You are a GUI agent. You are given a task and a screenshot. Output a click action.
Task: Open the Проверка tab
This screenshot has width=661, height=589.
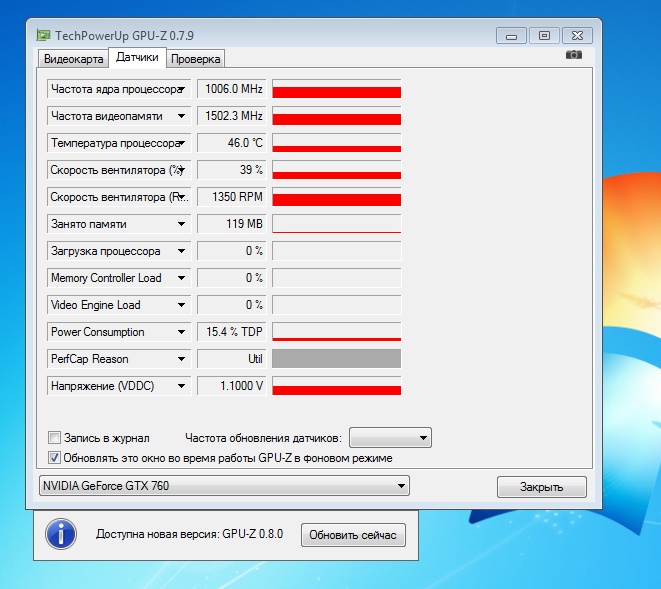[x=195, y=59]
